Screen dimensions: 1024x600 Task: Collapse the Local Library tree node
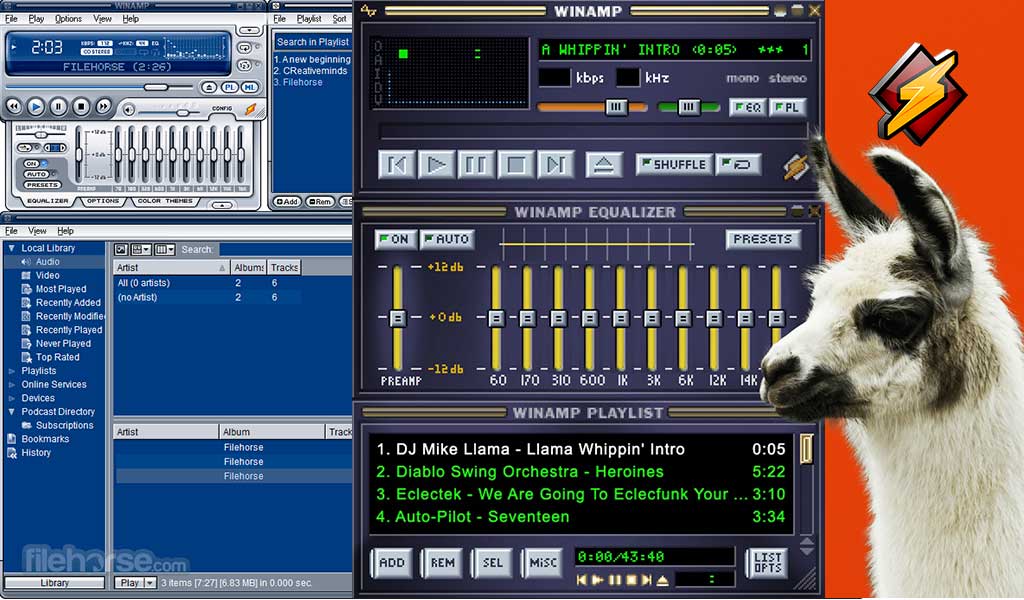coord(11,248)
